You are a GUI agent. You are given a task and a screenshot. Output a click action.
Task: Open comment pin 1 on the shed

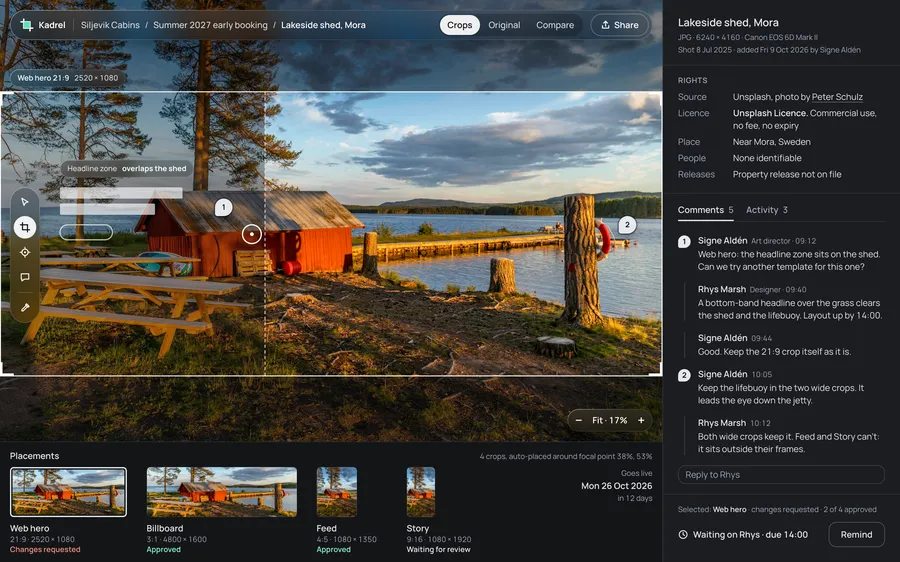tap(223, 207)
